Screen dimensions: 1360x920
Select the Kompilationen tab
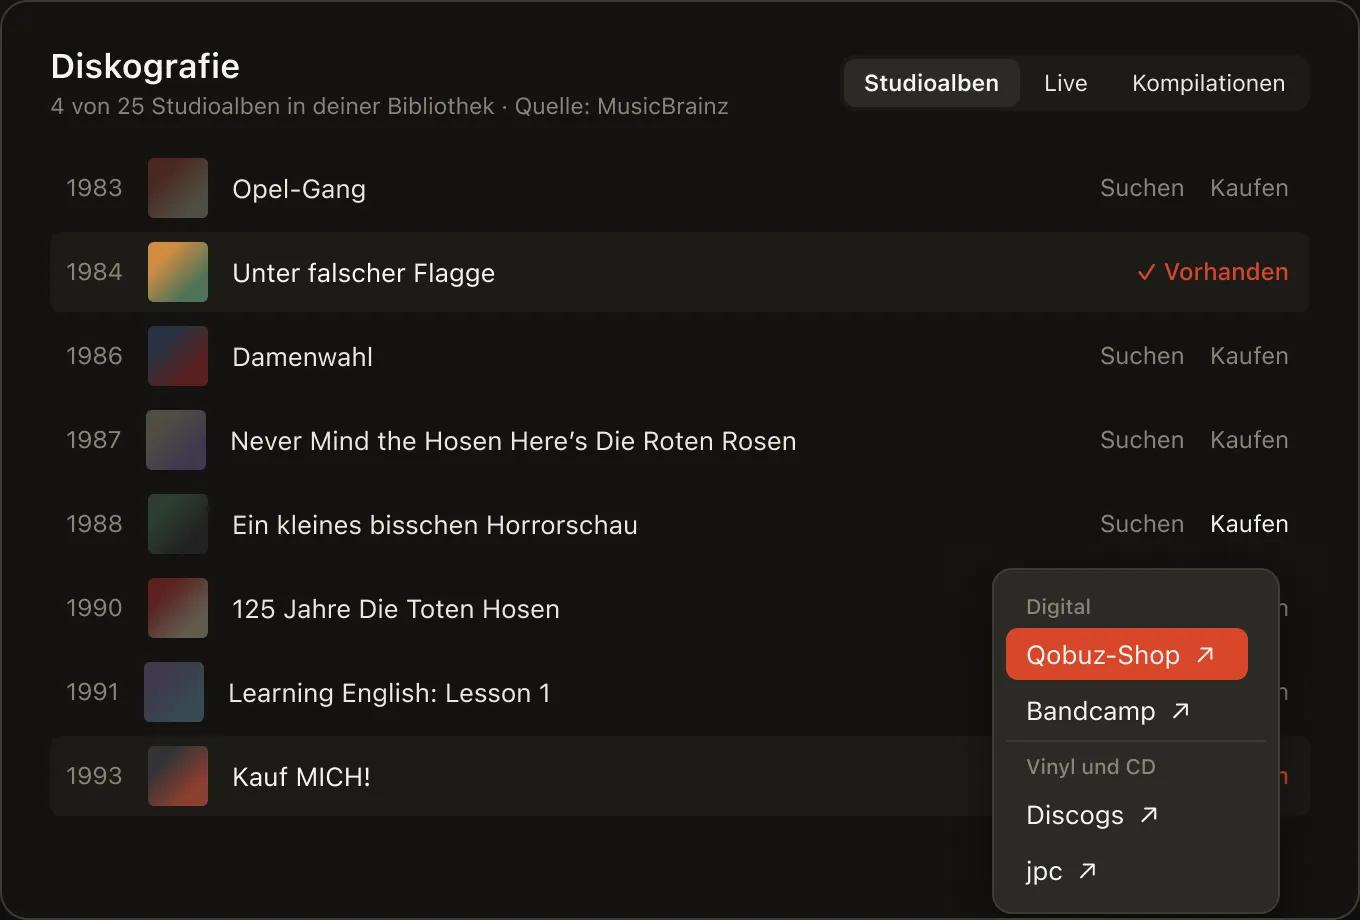(1208, 83)
